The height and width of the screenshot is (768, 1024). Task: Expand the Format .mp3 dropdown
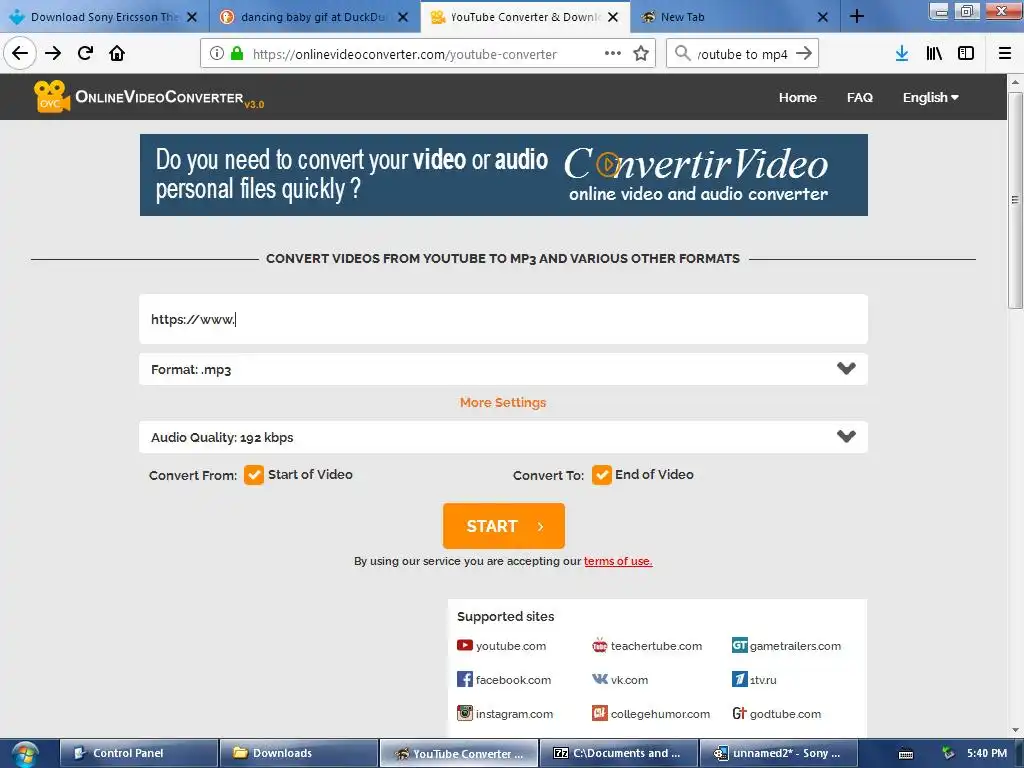504,369
